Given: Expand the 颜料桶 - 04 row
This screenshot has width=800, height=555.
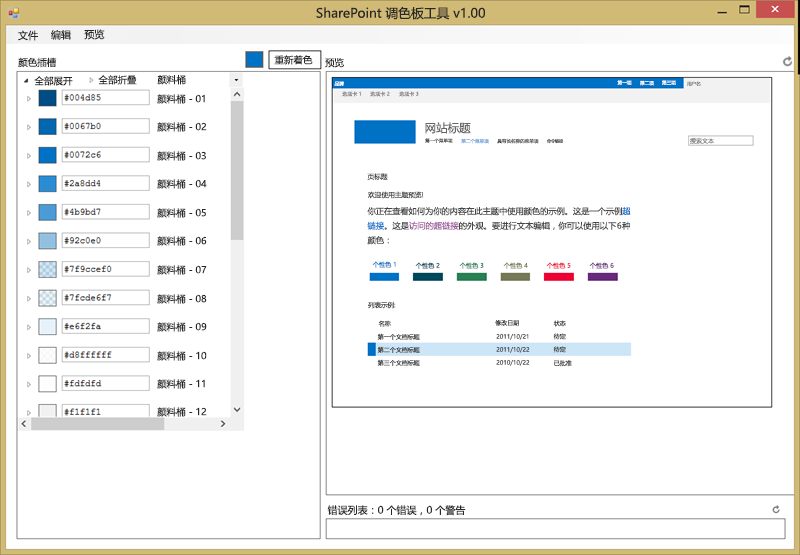Looking at the screenshot, I should tap(29, 184).
